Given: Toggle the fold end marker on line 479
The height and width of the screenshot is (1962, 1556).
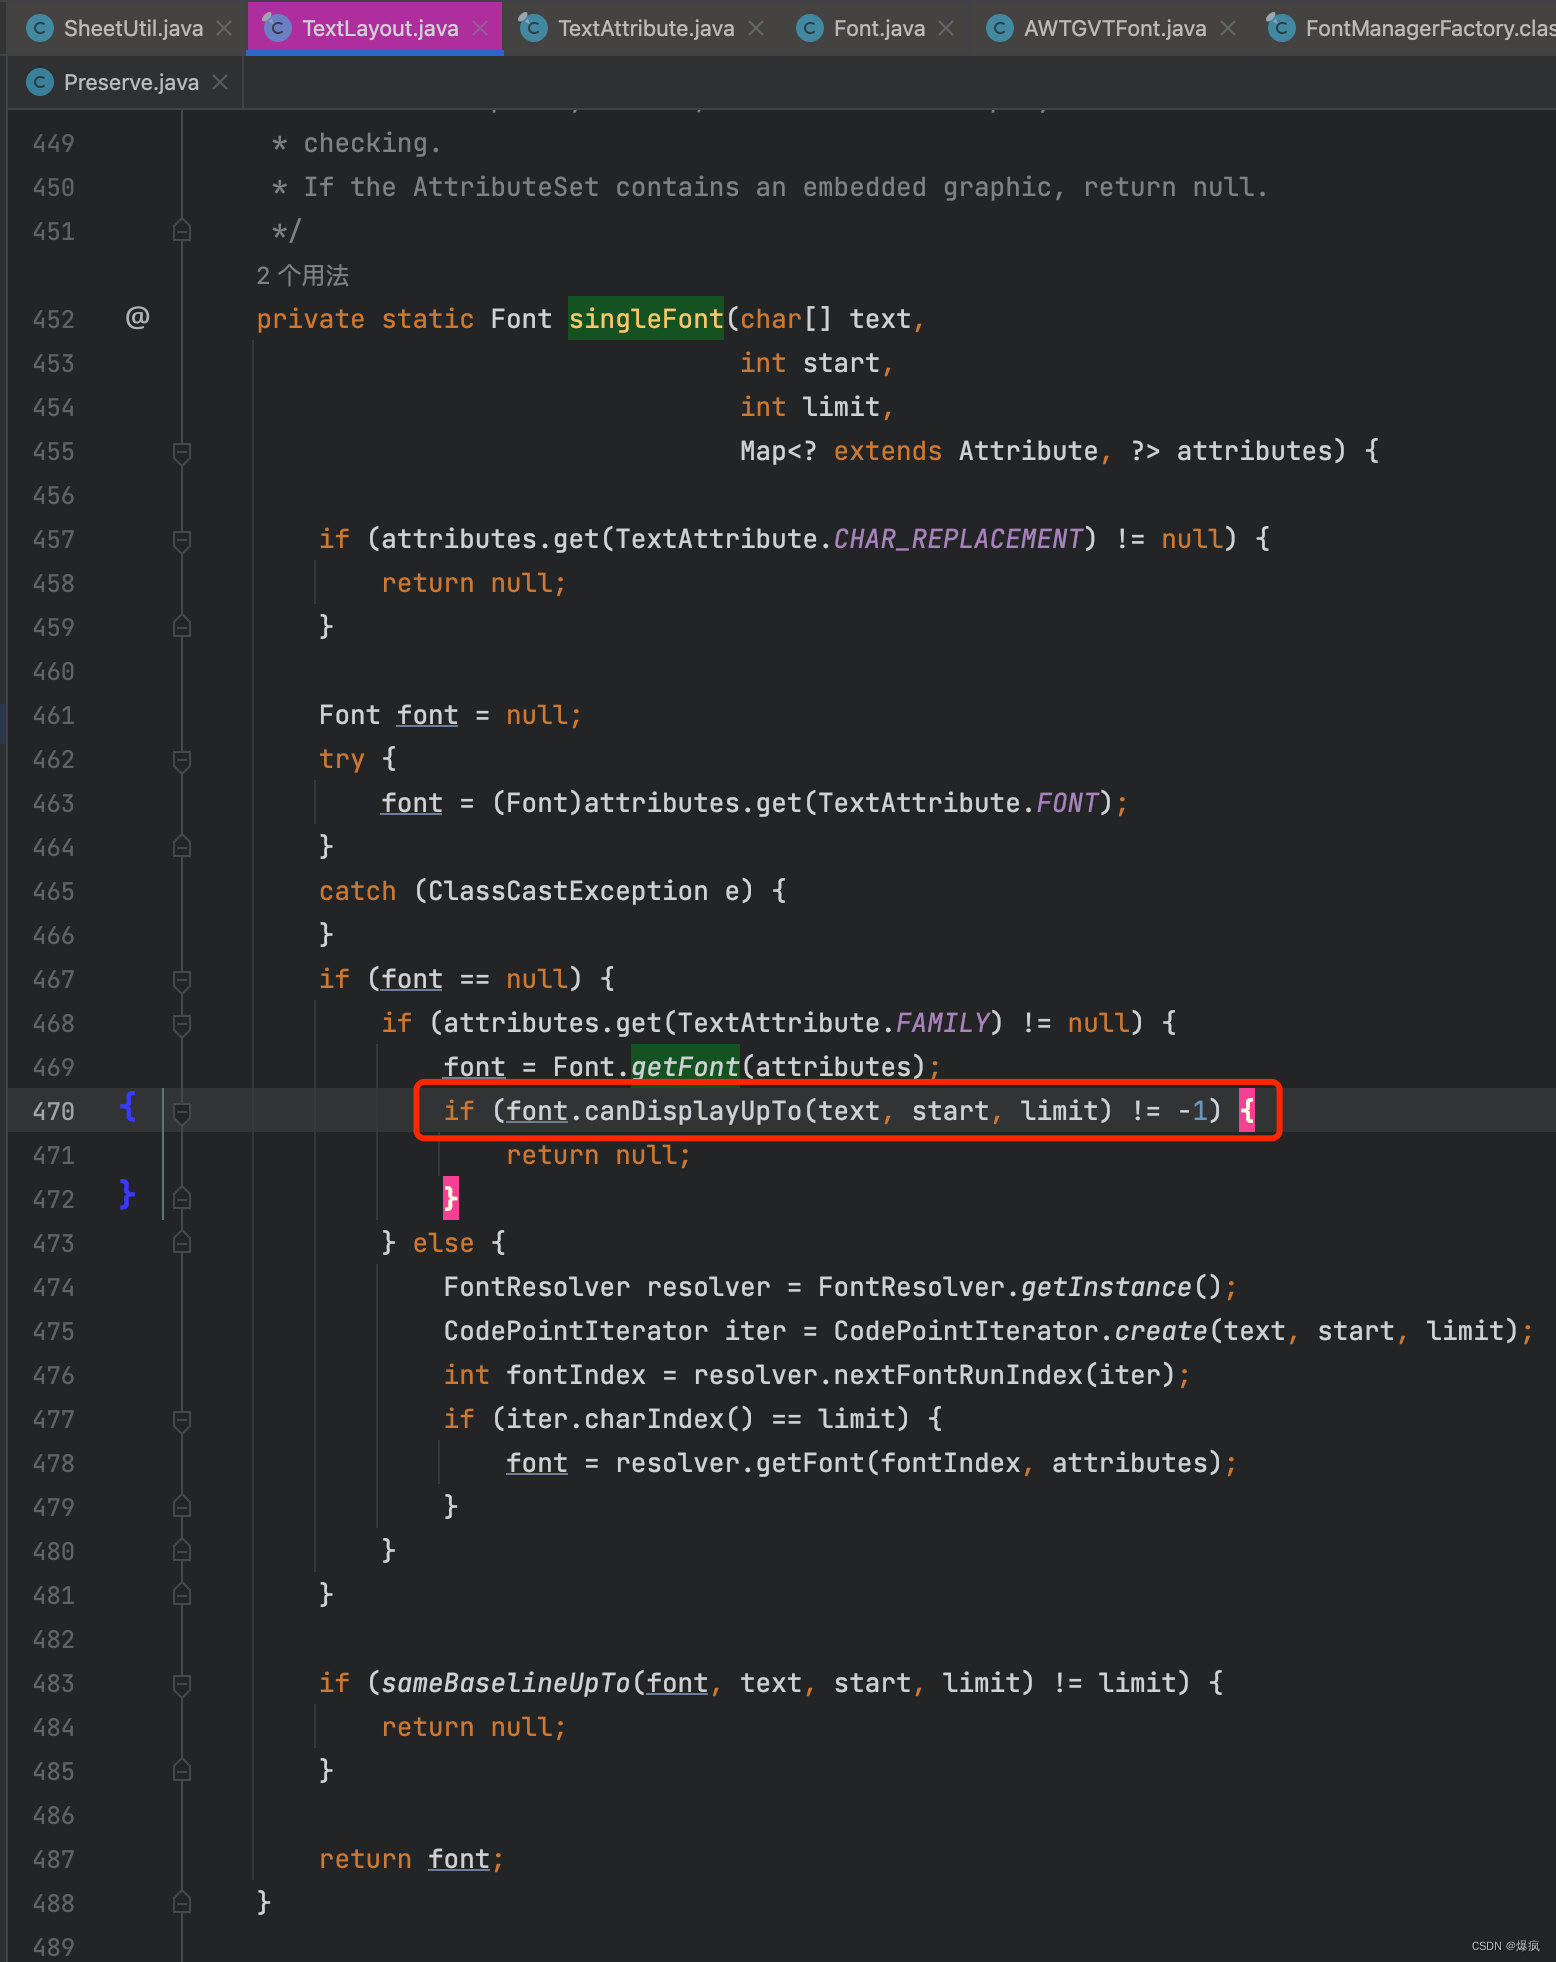Looking at the screenshot, I should 182,1507.
